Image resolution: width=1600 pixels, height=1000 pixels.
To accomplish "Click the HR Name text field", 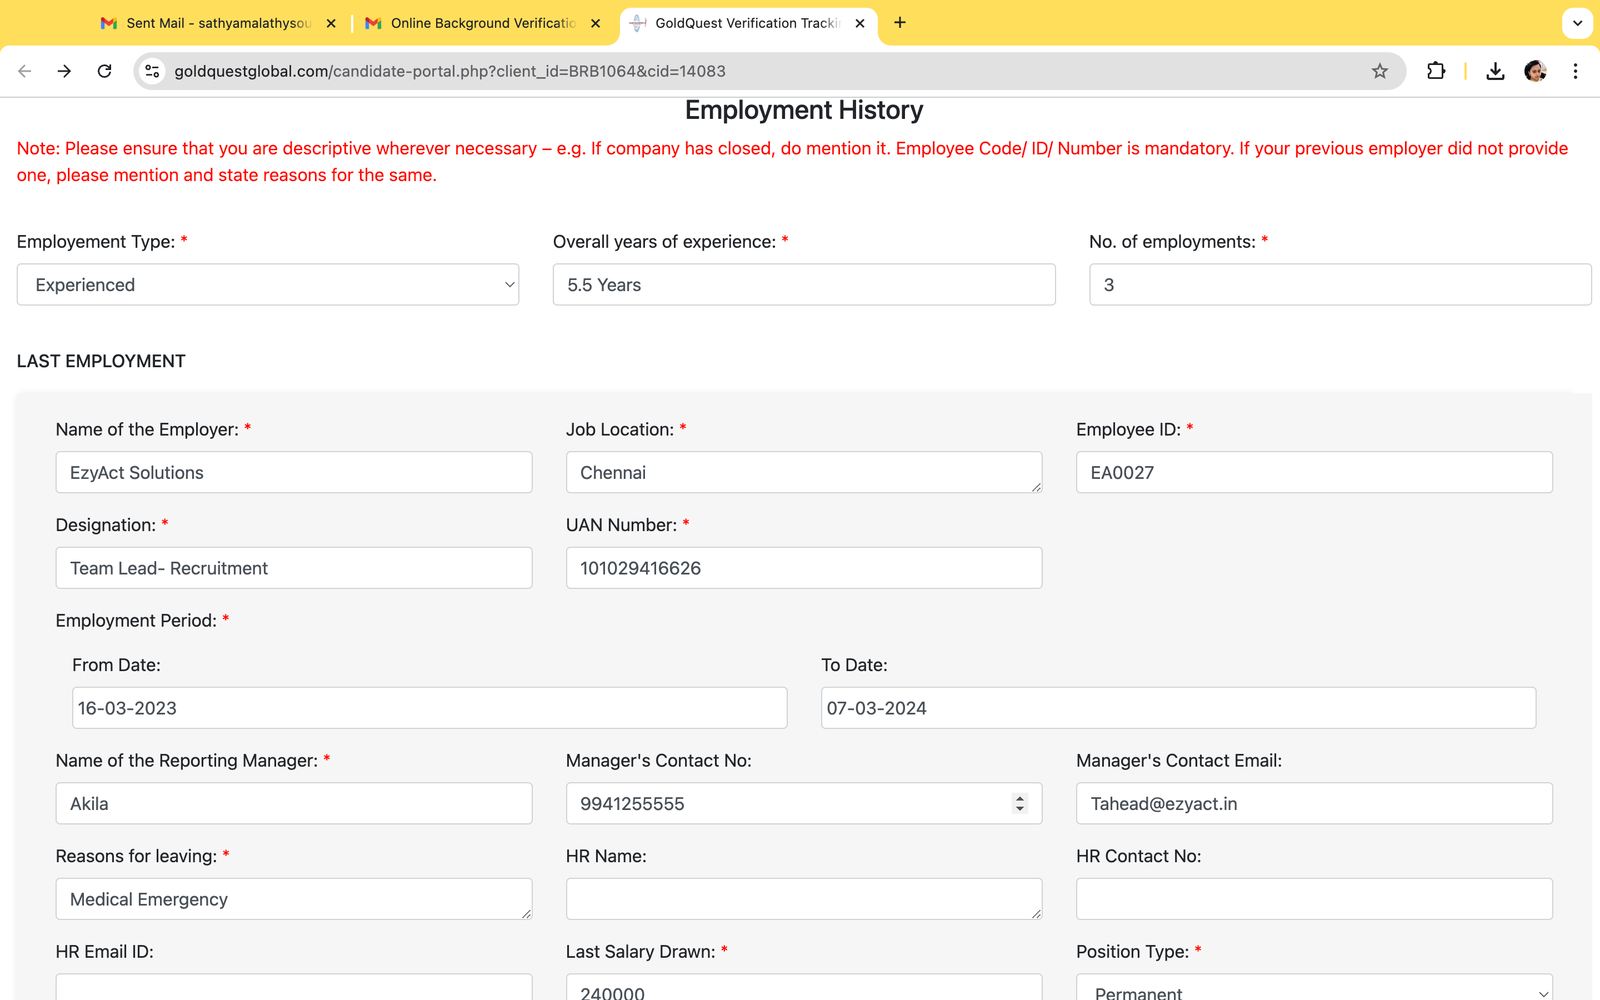I will click(803, 899).
